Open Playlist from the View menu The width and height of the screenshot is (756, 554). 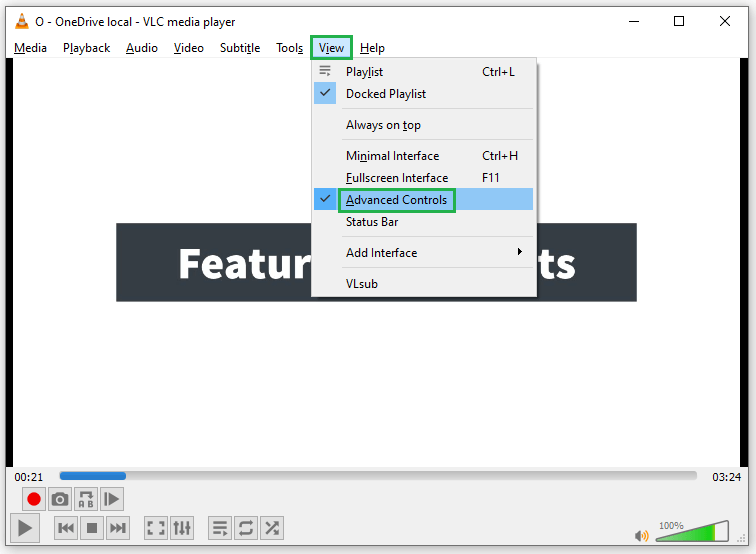(x=423, y=72)
